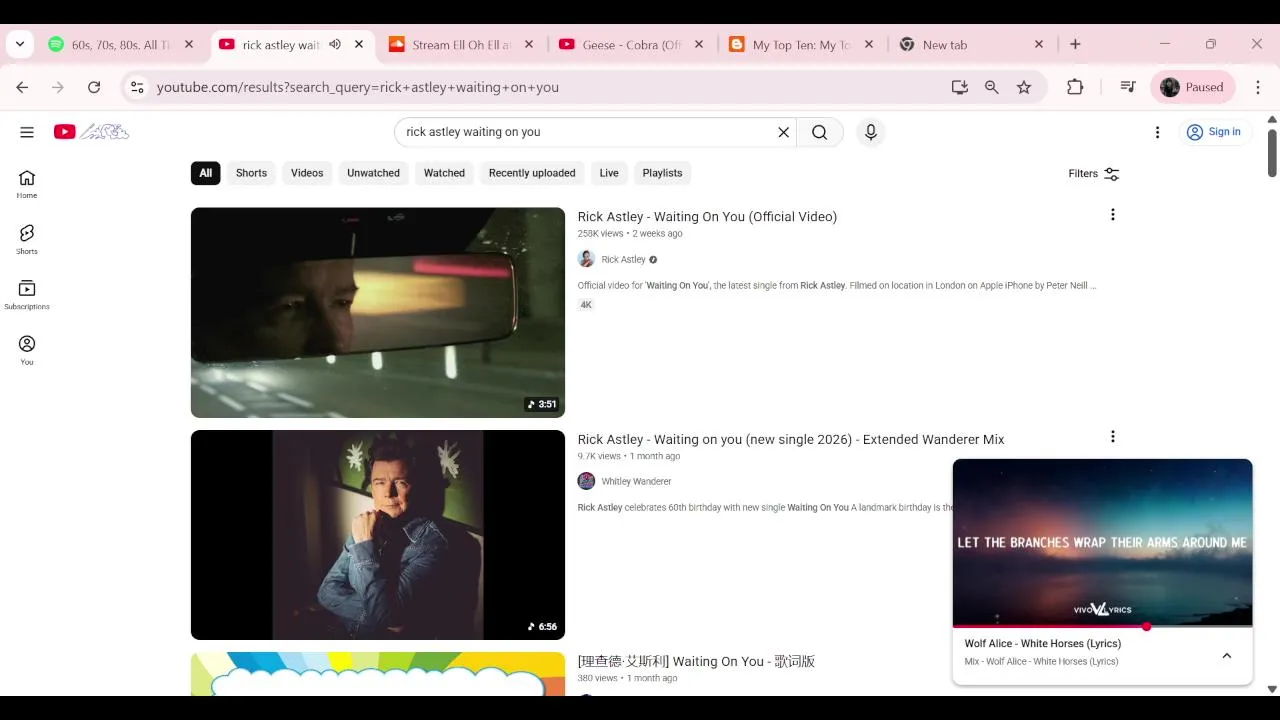
Task: Click the YouTube logo
Action: coord(91,132)
